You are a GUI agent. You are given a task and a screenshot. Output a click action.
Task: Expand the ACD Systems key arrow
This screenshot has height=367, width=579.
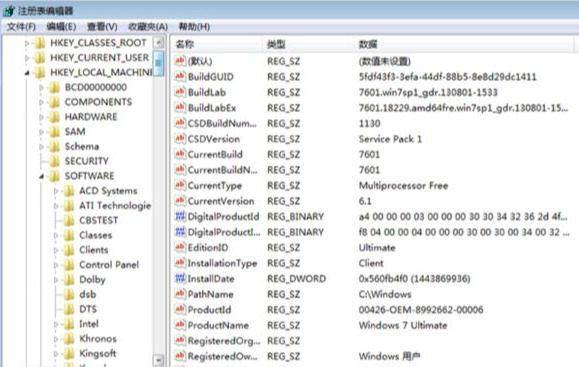point(56,191)
